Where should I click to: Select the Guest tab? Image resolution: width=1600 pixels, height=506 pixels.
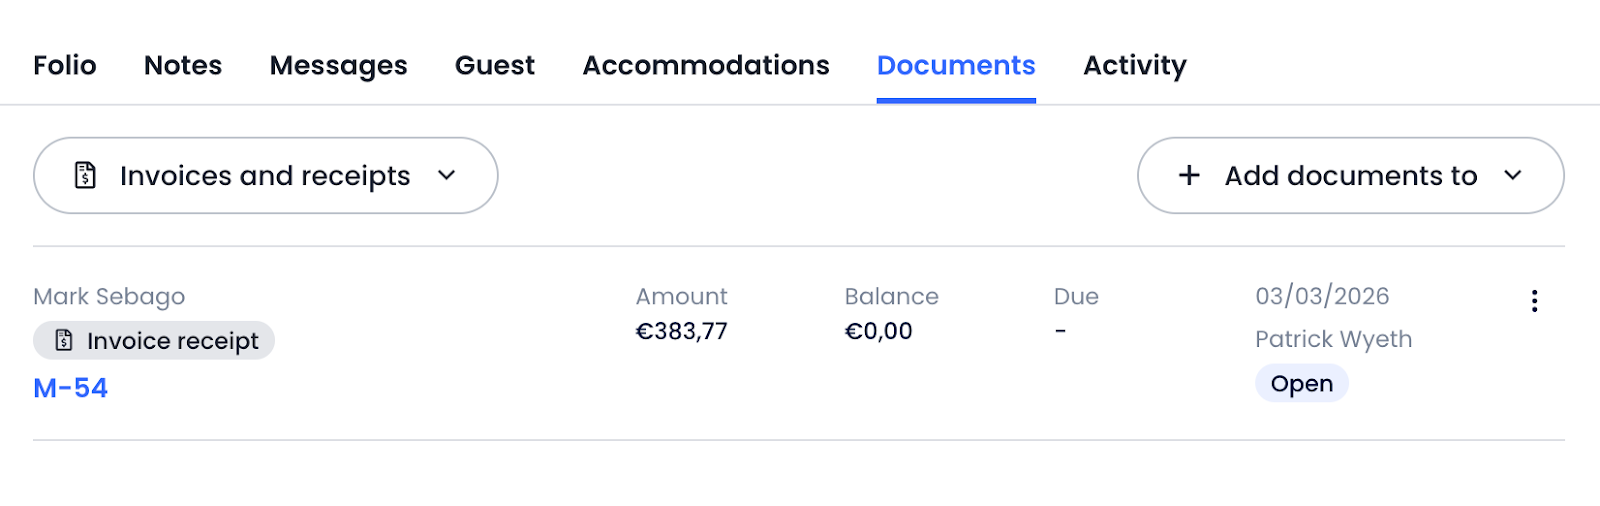click(x=495, y=65)
